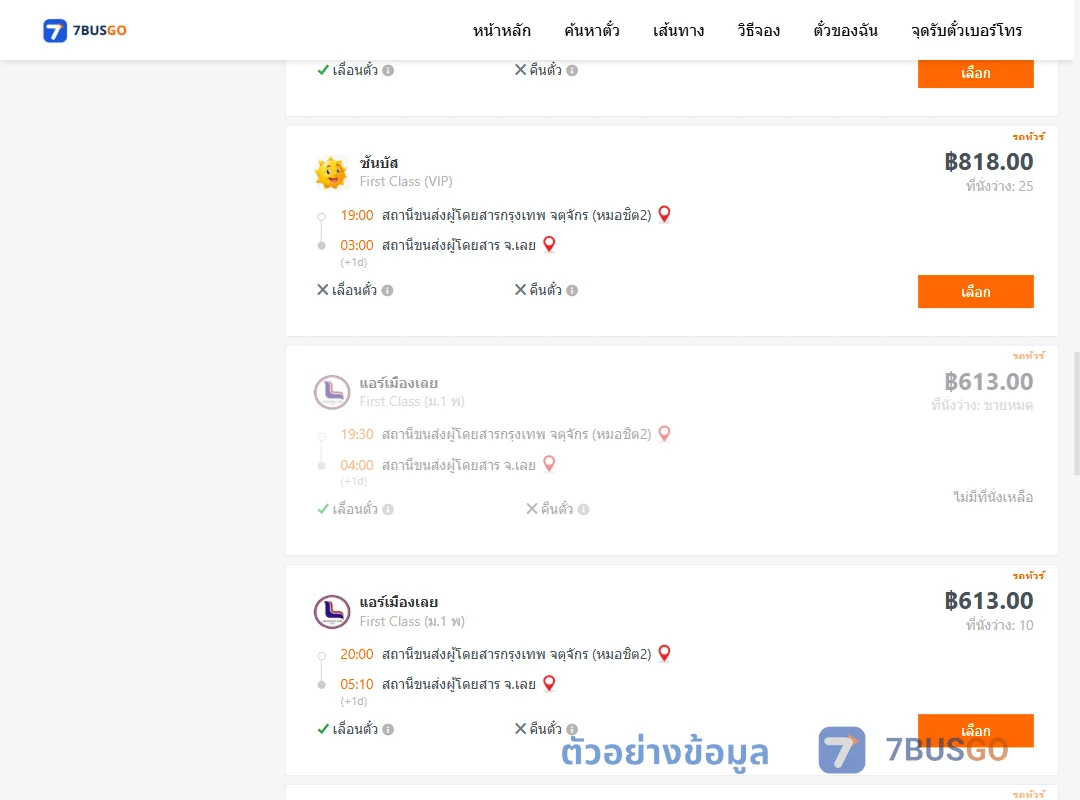The height and width of the screenshot is (800, 1080).
Task: Click ฿613.00 price on 20:00 trip
Action: [x=988, y=600]
